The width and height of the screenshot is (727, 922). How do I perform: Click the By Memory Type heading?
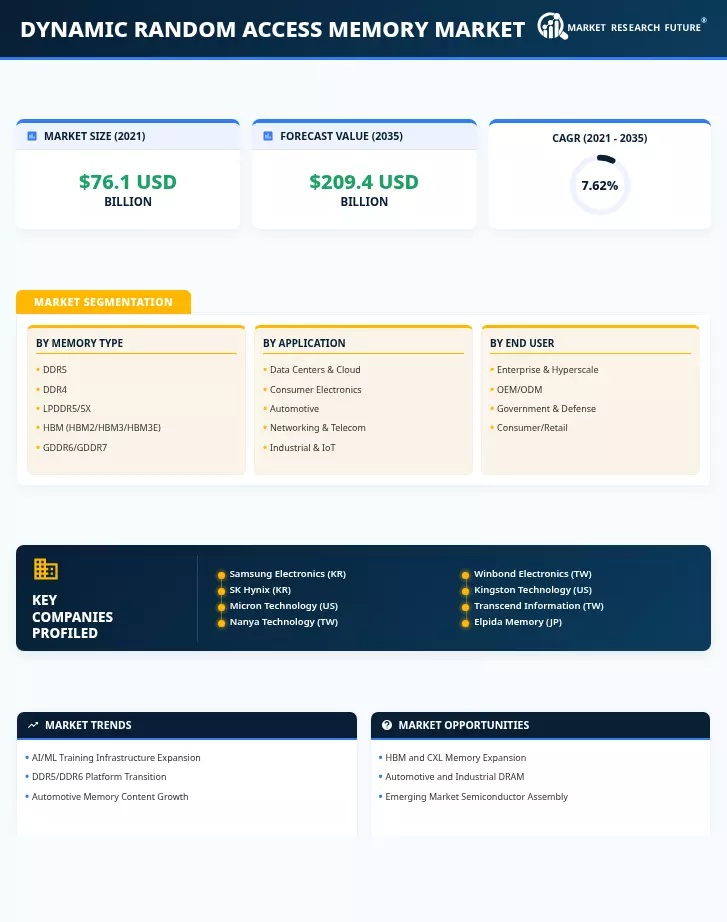(79, 343)
